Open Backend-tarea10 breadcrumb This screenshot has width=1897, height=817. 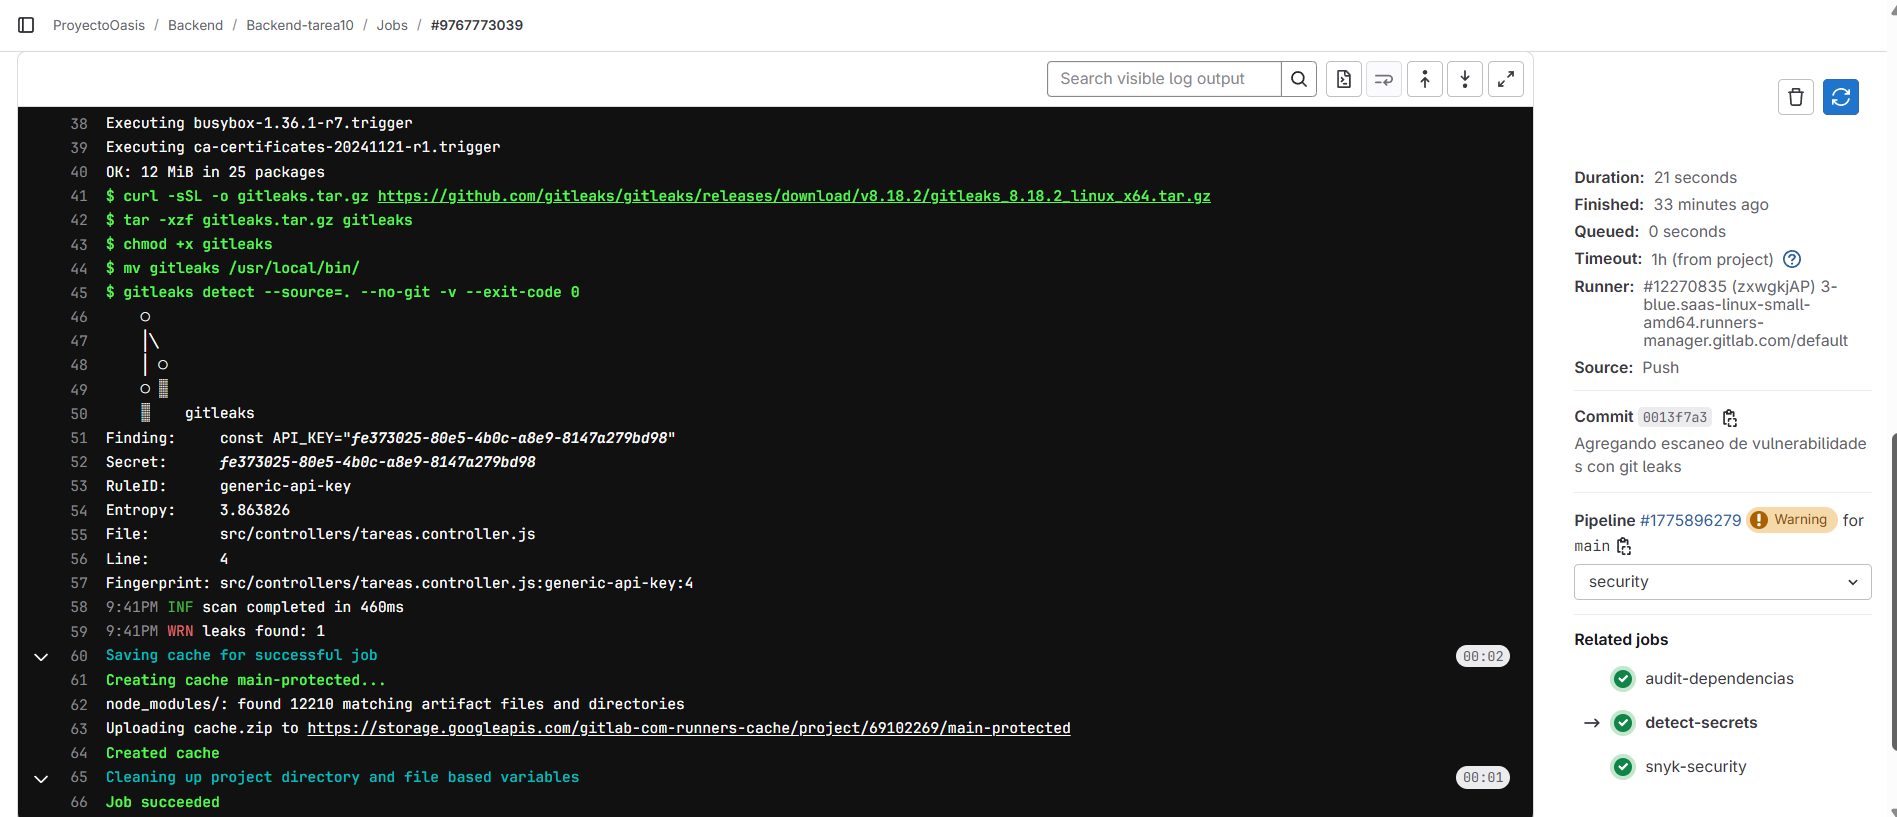[300, 25]
